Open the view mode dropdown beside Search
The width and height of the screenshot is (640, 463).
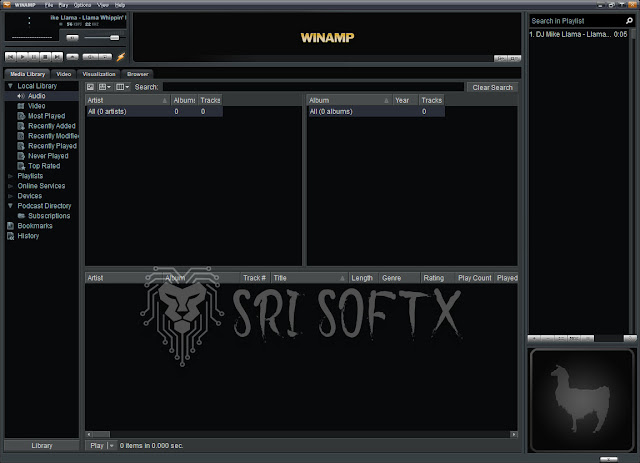point(105,87)
